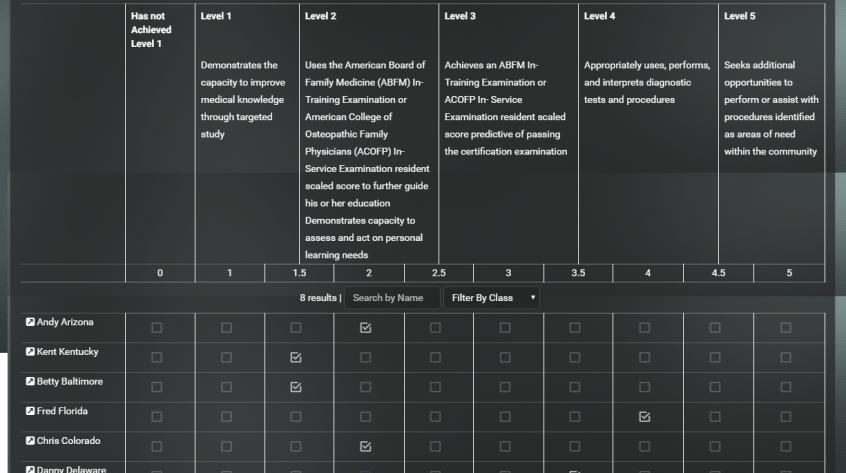Select the Fred Florida name
The image size is (846, 473).
coord(62,411)
